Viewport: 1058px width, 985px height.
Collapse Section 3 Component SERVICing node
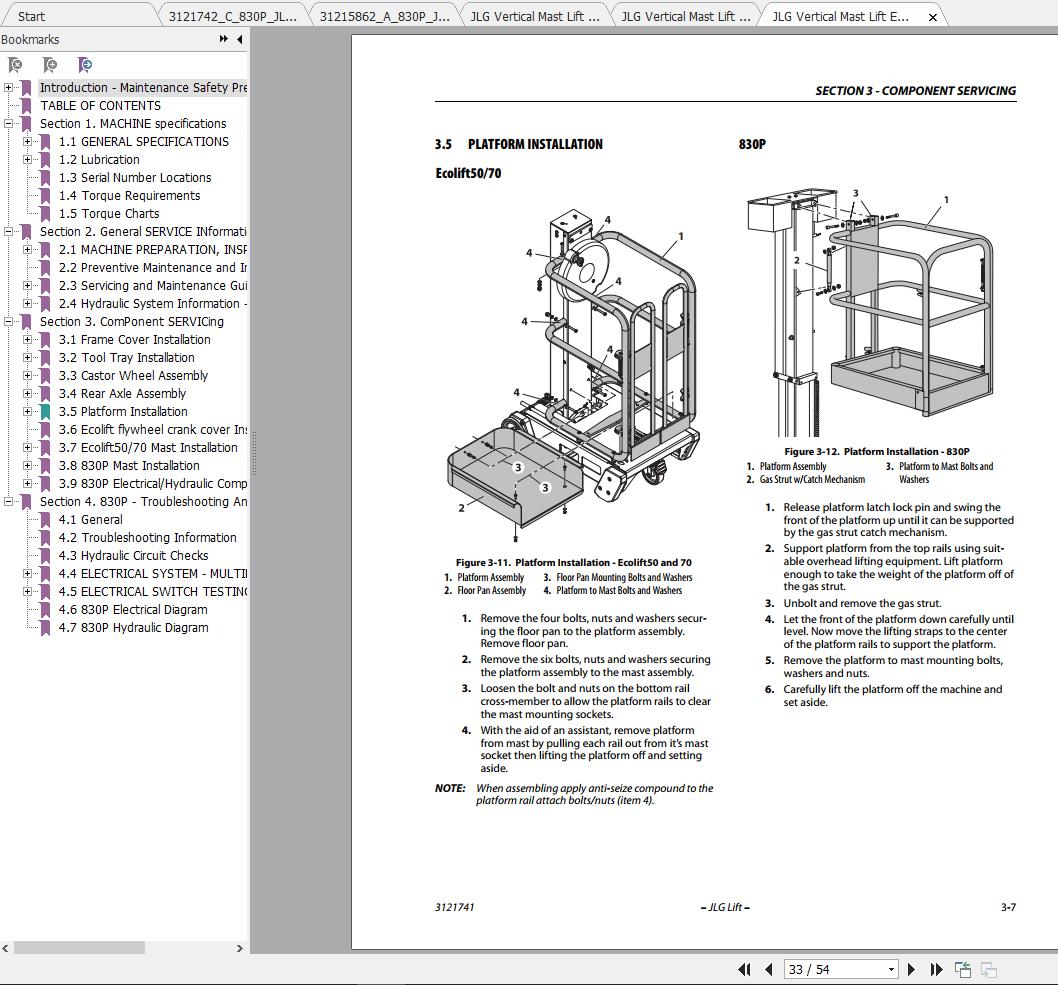point(8,322)
